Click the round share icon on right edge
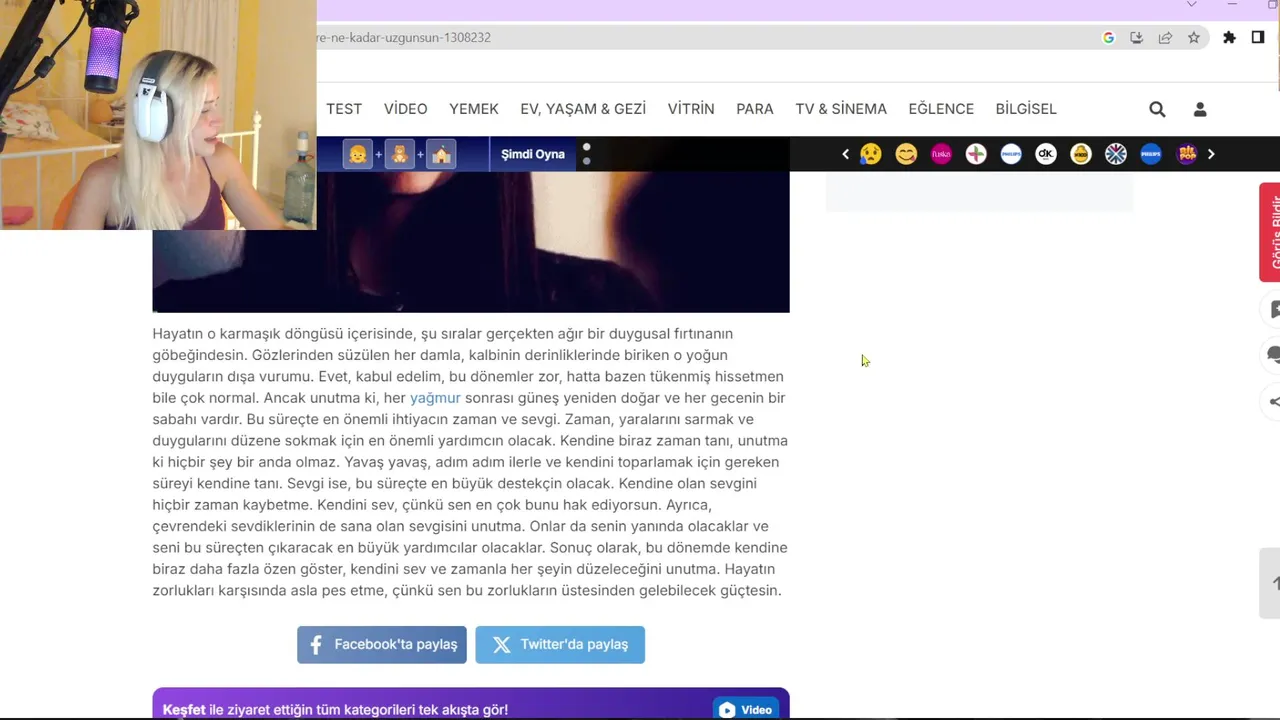The height and width of the screenshot is (720, 1280). [1271, 402]
